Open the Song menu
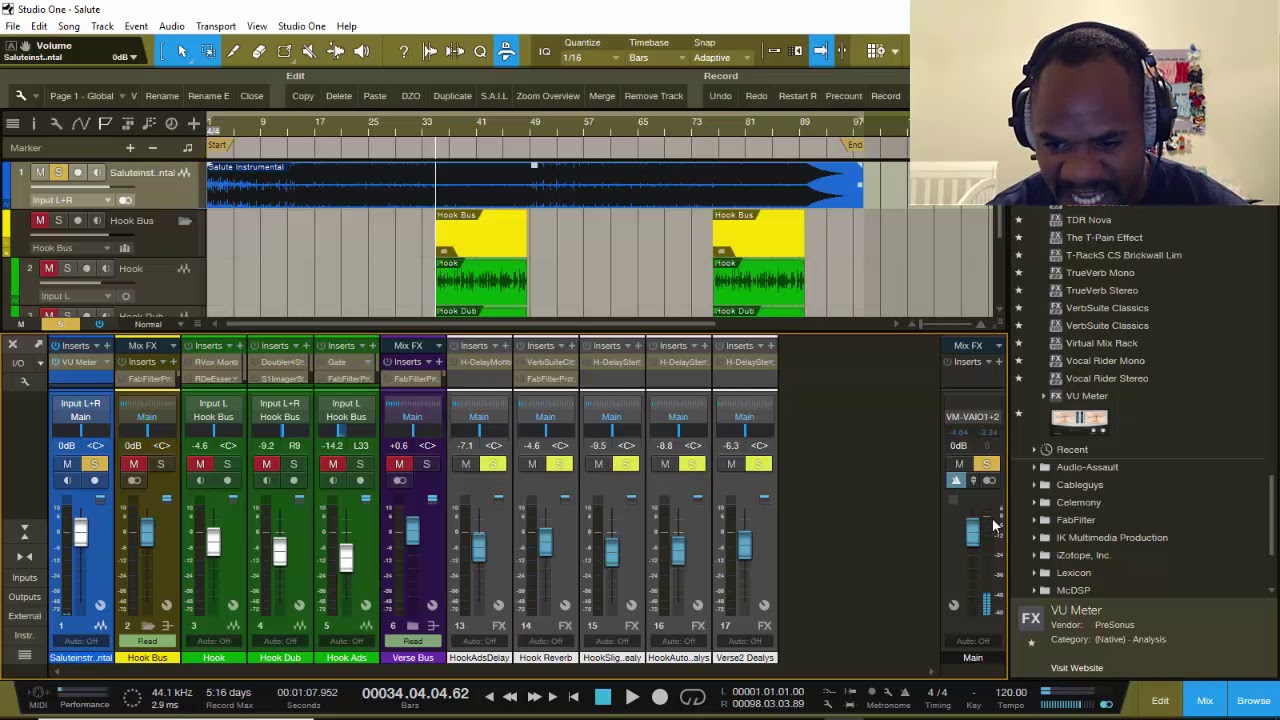This screenshot has height=720, width=1280. 69,26
